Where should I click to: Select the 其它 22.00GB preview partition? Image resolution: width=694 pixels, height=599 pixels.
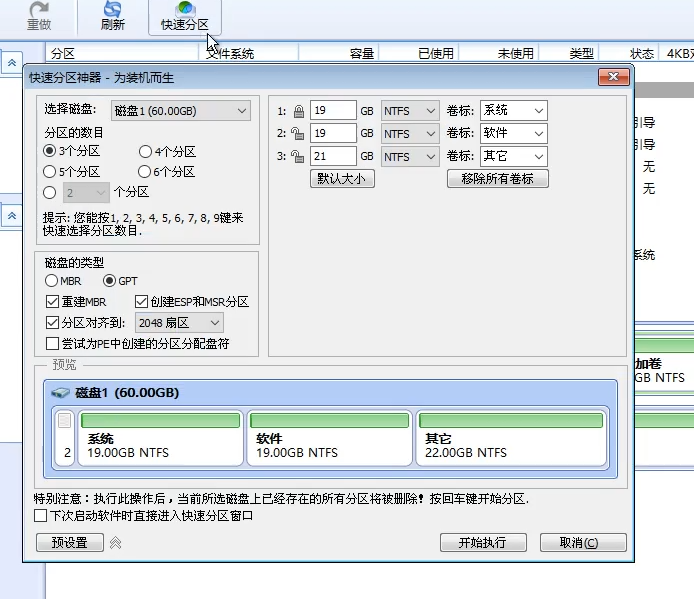(511, 438)
